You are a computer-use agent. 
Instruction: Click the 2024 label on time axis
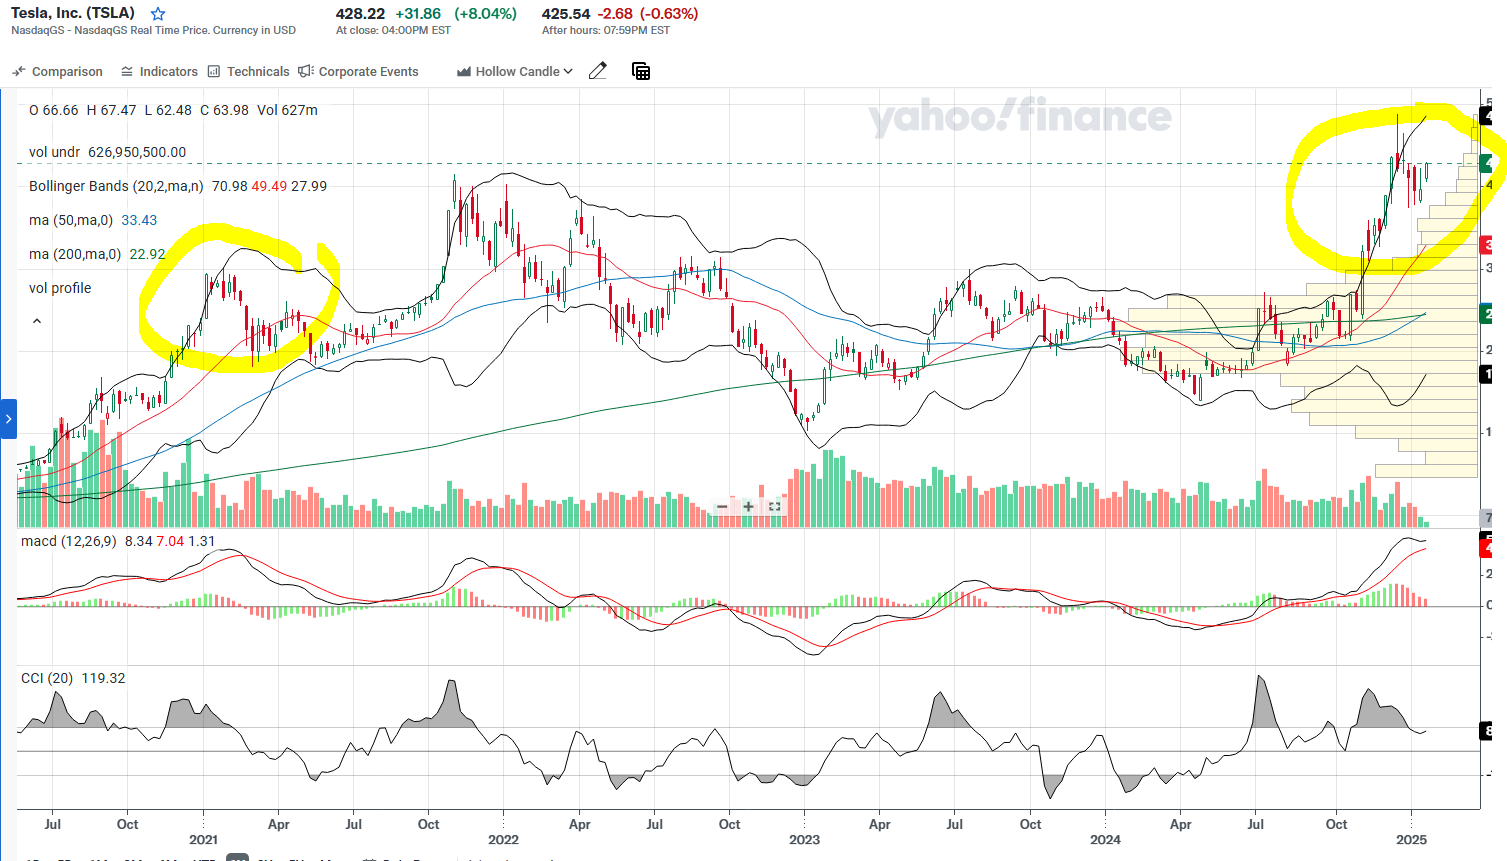click(x=1105, y=840)
